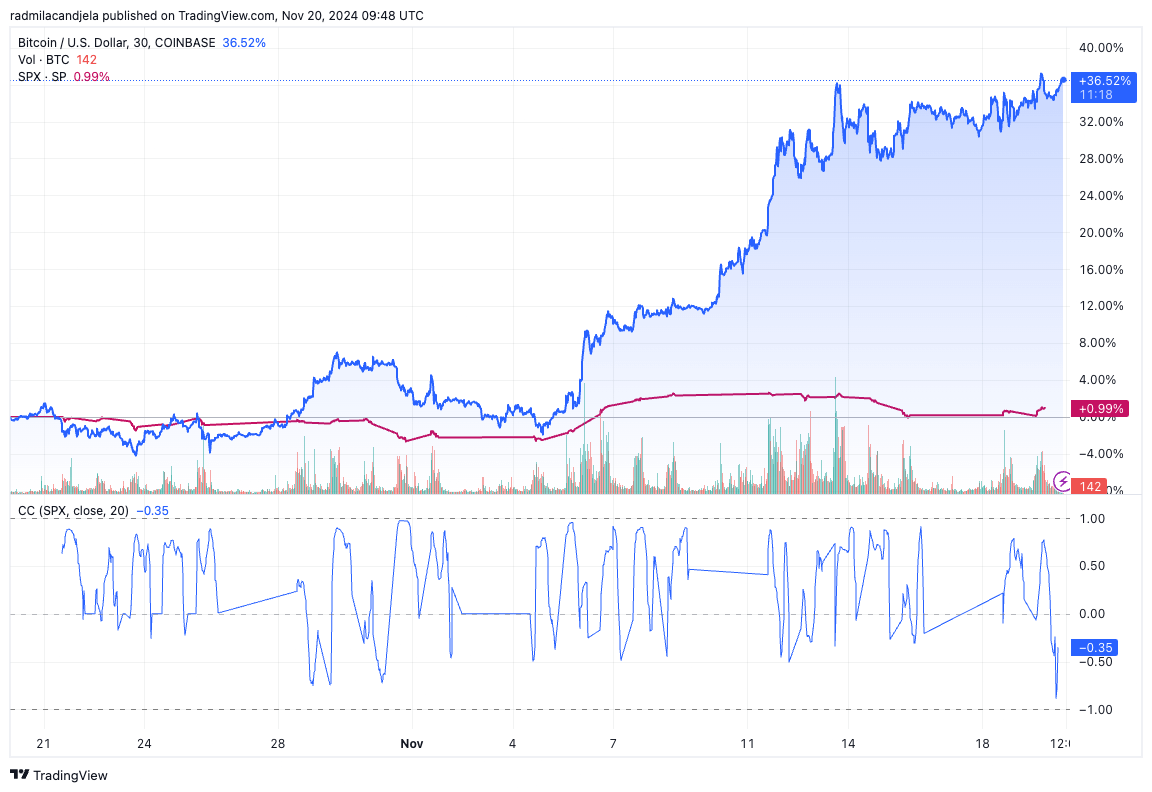Click the 18 date label on the time axis
Screen dimensions: 1152x792
(x=982, y=744)
